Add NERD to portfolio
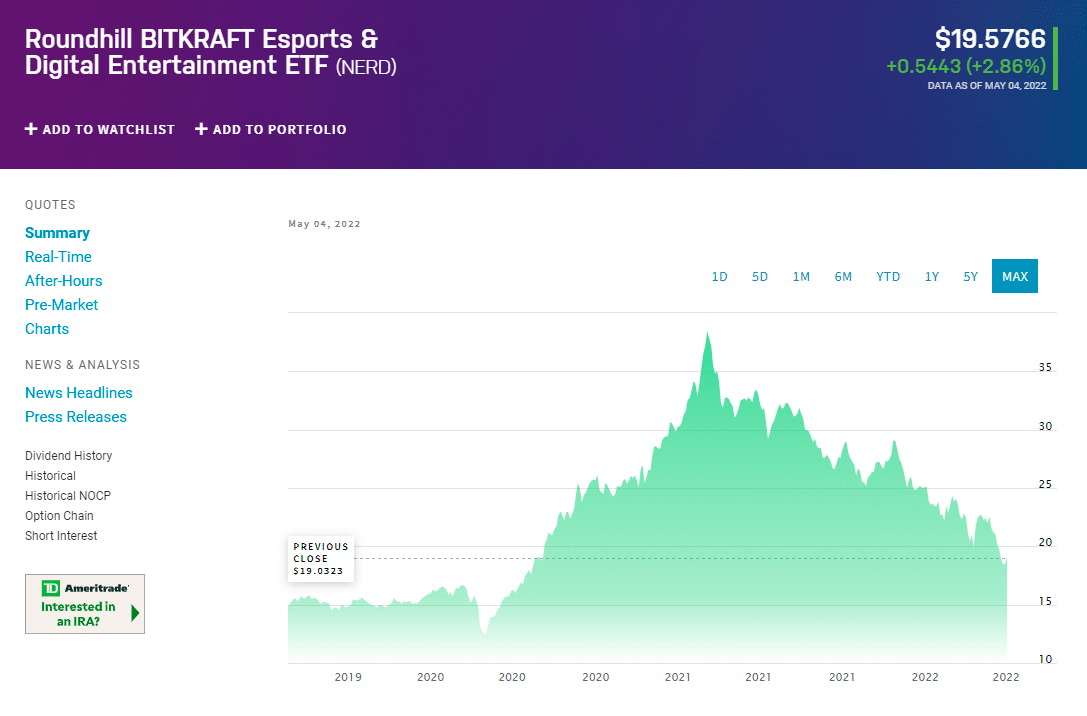 (x=271, y=129)
